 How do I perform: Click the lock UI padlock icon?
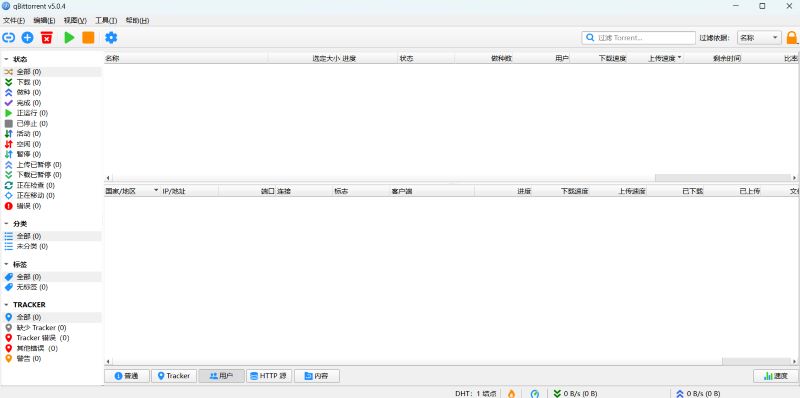coord(791,38)
